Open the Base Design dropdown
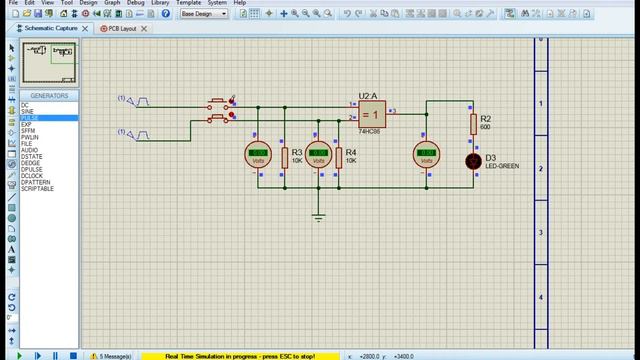Image resolution: width=640 pixels, height=360 pixels. coord(204,13)
